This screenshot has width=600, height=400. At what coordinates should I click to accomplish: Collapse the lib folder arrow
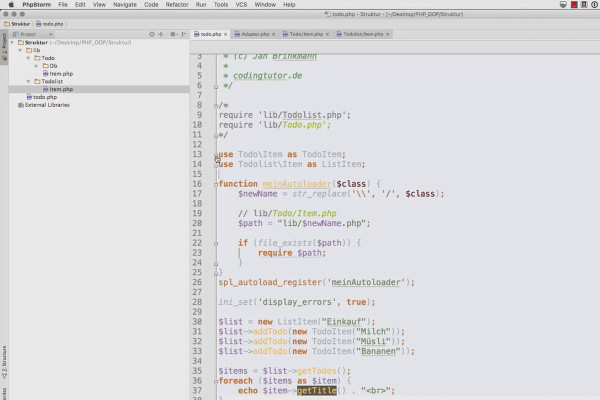[20, 50]
